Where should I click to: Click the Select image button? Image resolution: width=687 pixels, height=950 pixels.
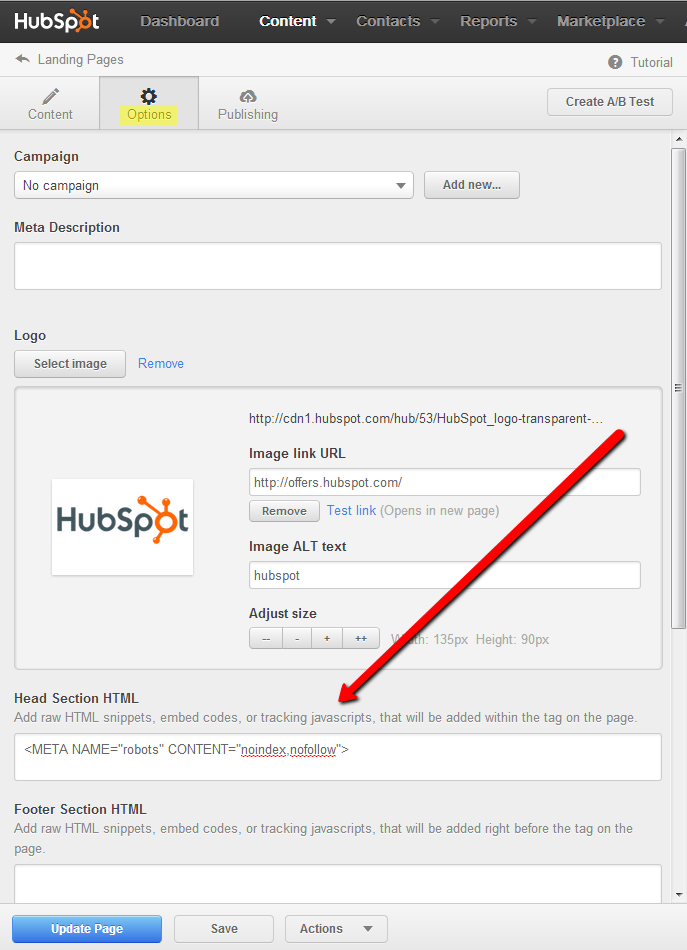click(70, 364)
